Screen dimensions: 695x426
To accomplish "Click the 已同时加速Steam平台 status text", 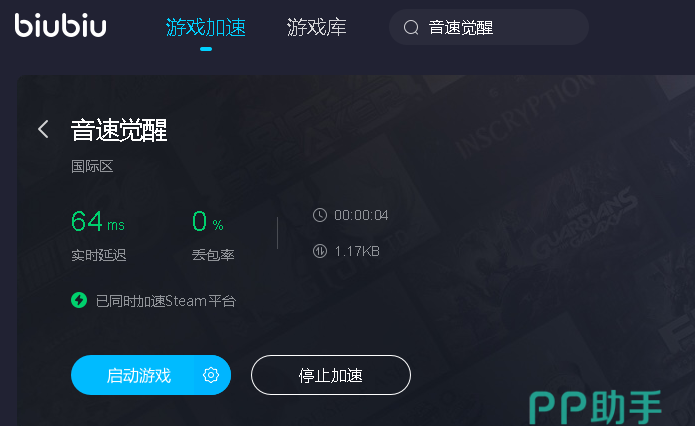I will (166, 301).
